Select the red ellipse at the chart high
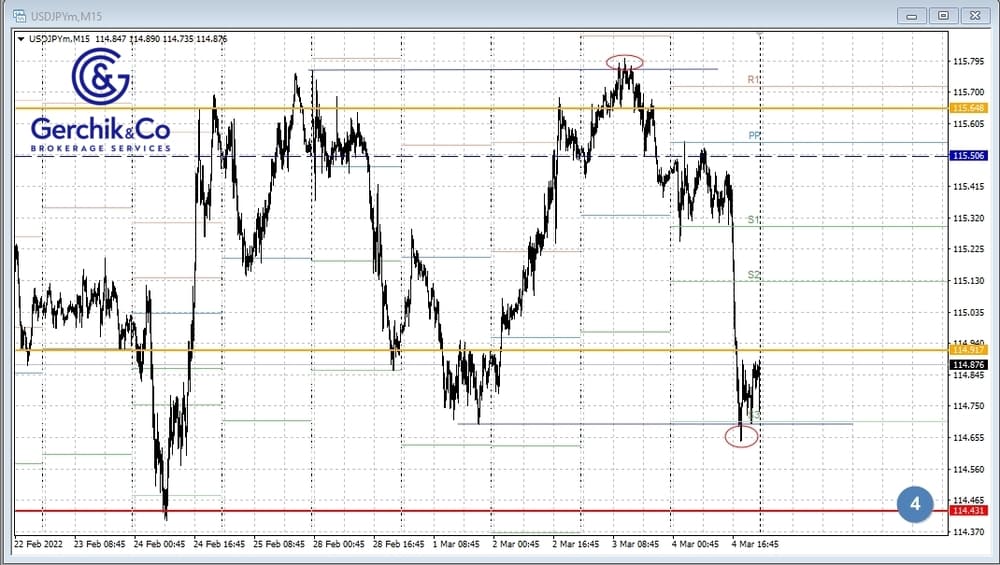The height and width of the screenshot is (565, 1000). [624, 62]
